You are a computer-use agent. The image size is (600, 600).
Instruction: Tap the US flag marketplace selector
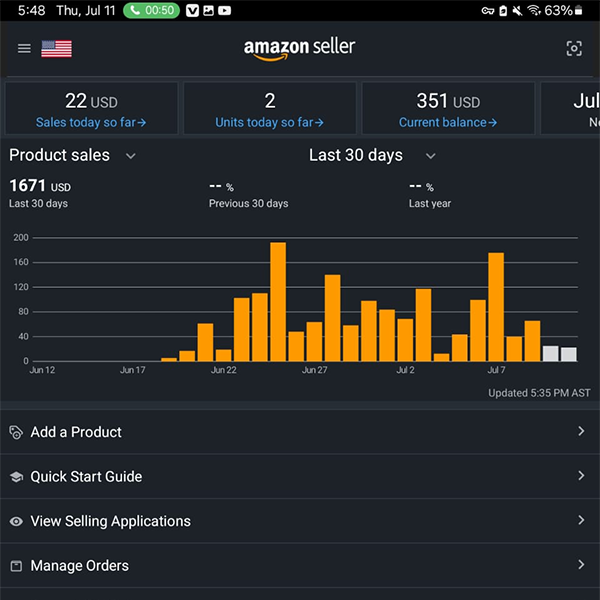(x=56, y=48)
